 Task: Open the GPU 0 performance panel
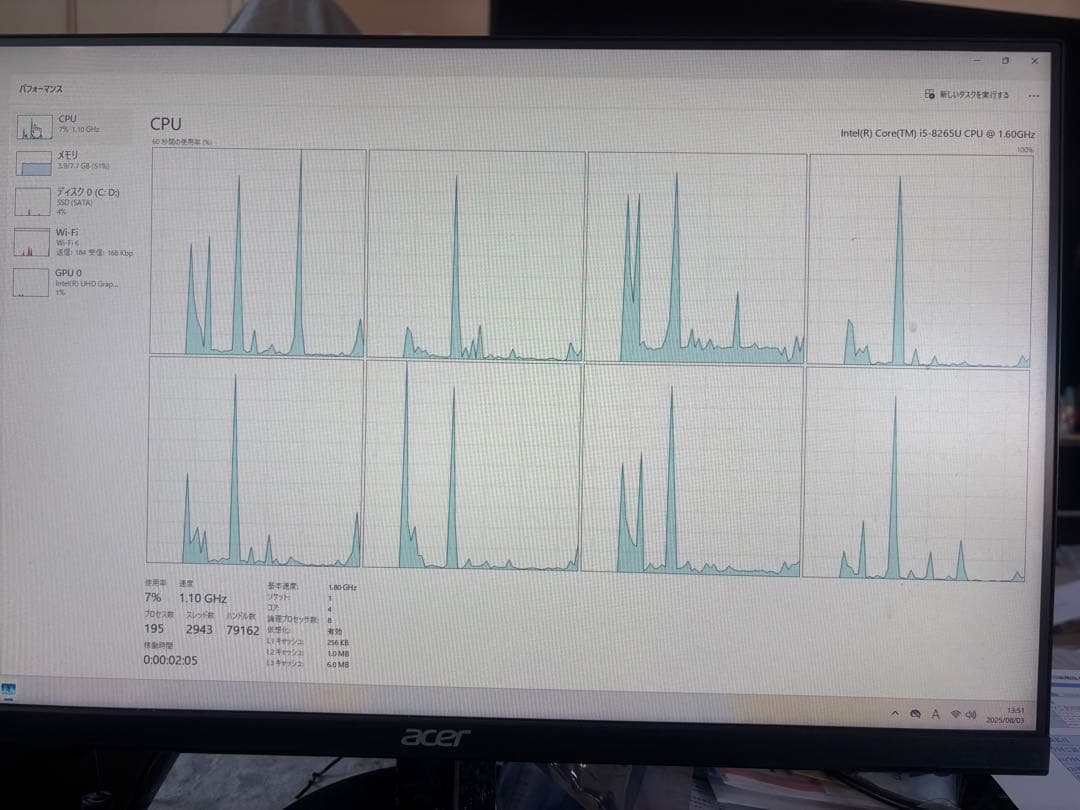70,277
